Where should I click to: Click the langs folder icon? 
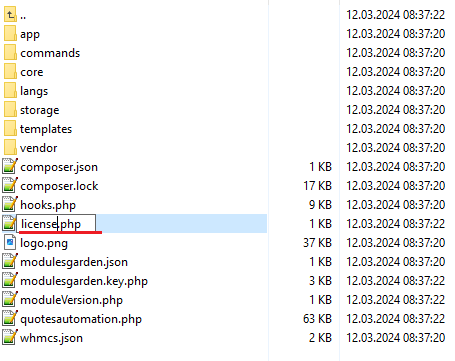click(10, 91)
